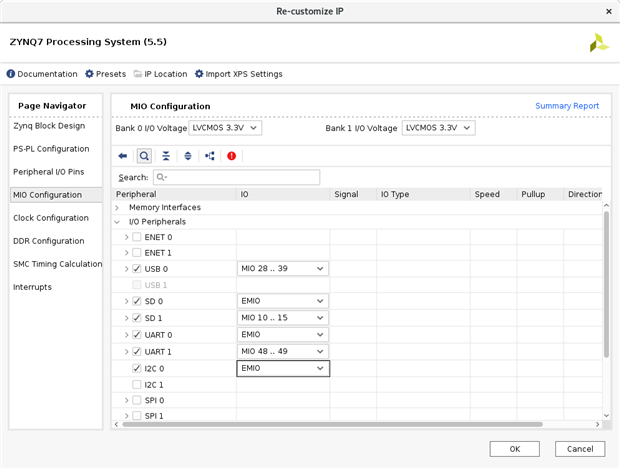Open the UART 1 IO dropdown

tap(283, 352)
